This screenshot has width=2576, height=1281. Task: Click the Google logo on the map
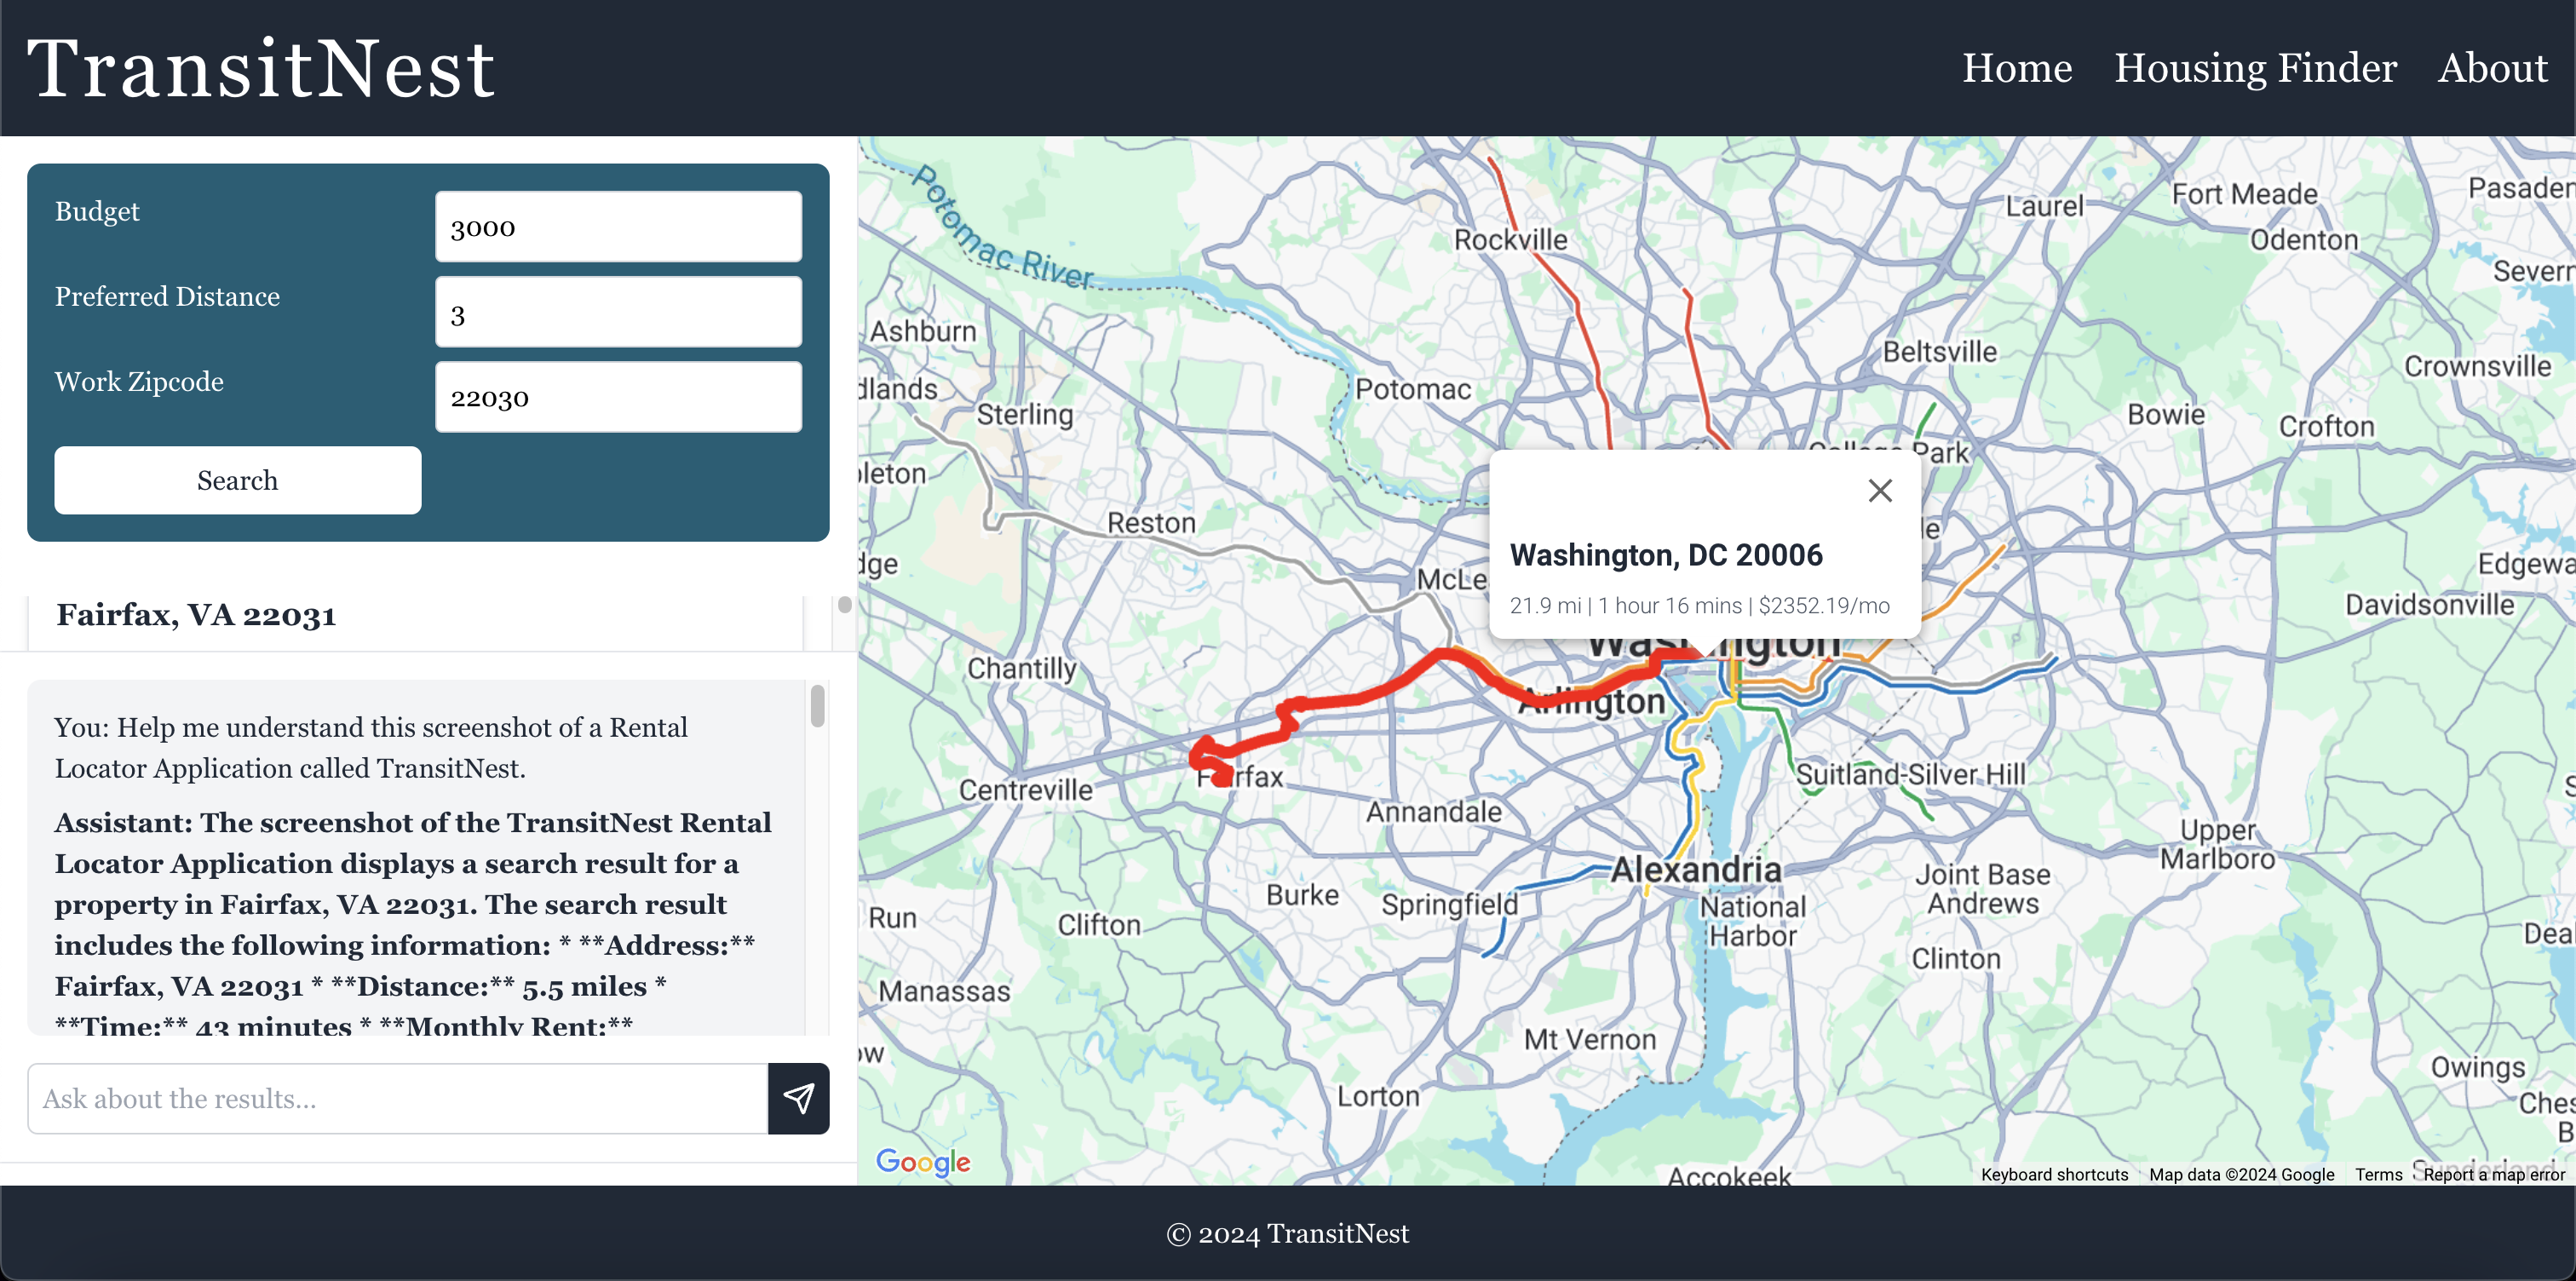tap(923, 1162)
